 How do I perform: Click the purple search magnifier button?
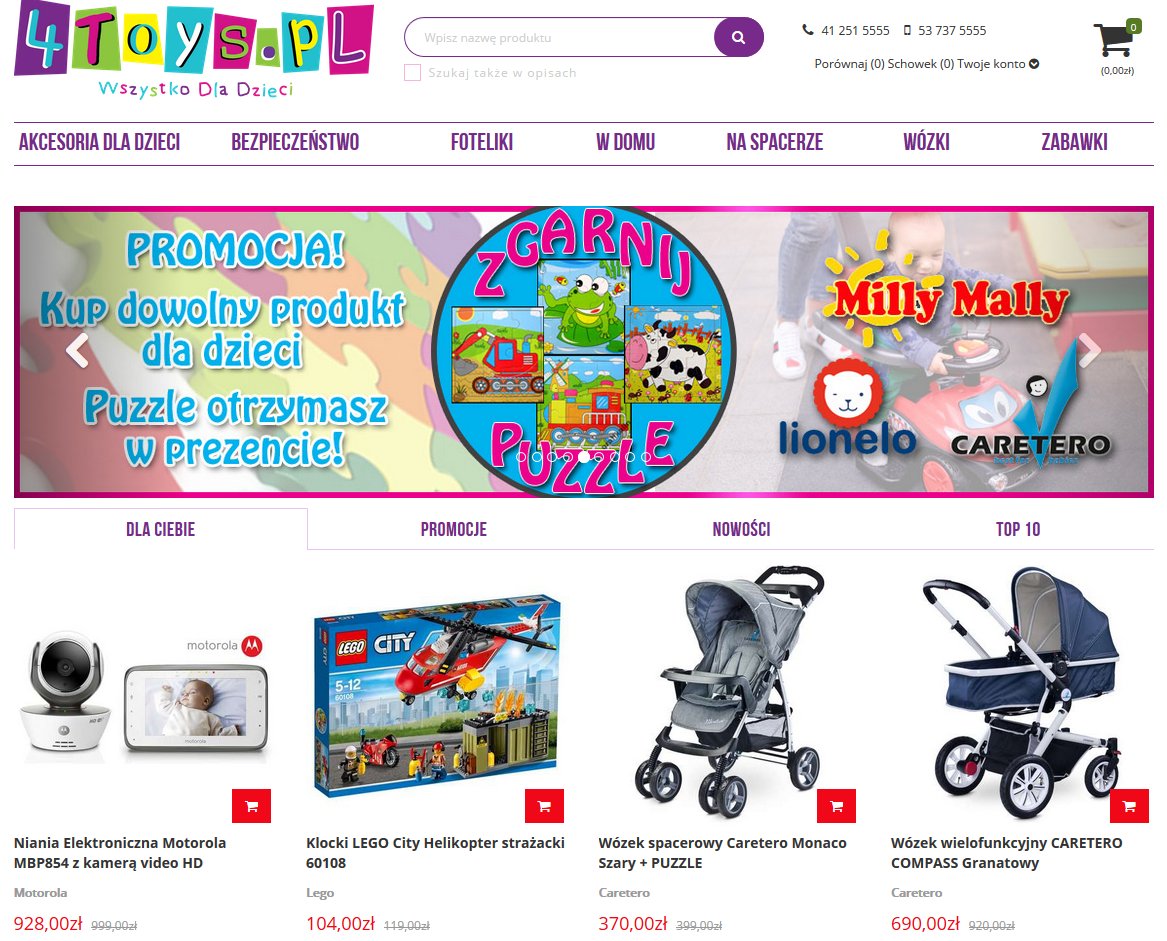(x=738, y=37)
